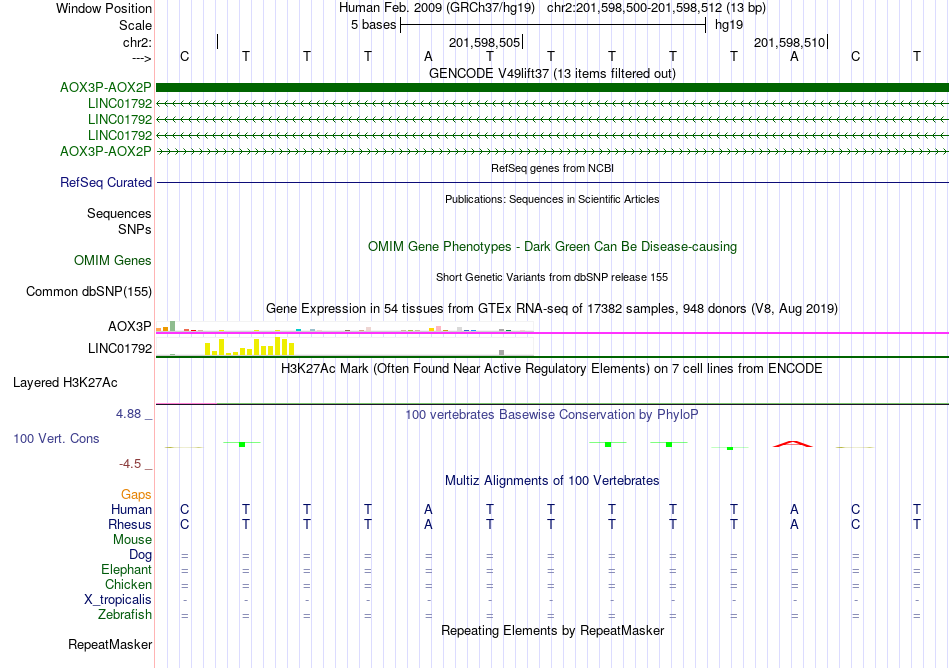Click the RepeatMasker track label
The image size is (950, 668).
click(110, 644)
